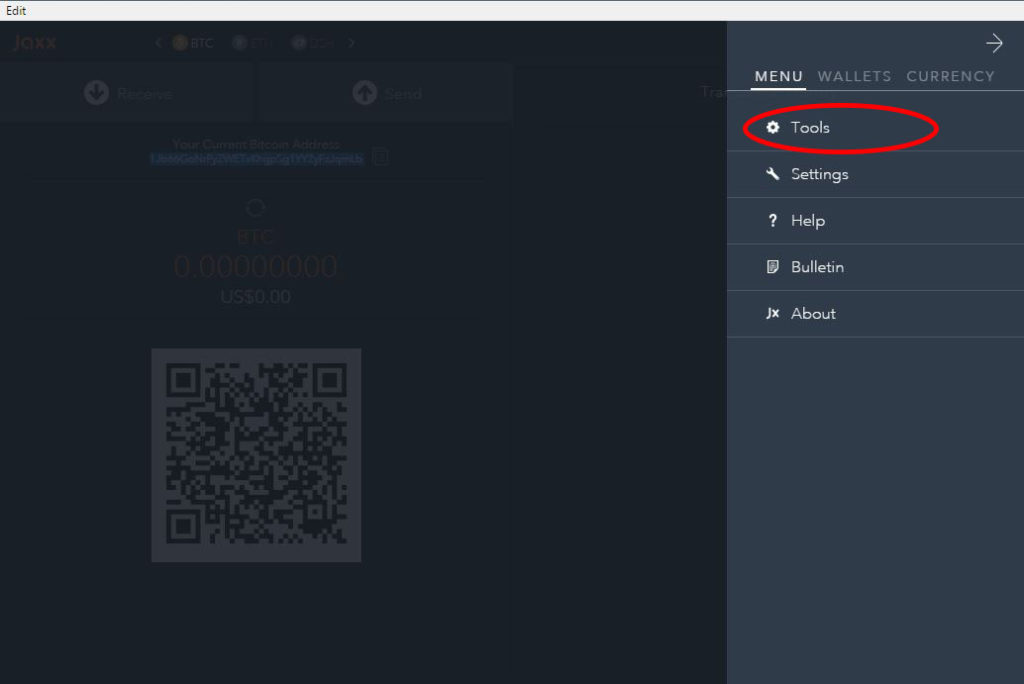Click the question mark Help icon
This screenshot has height=684, width=1024.
tap(773, 221)
